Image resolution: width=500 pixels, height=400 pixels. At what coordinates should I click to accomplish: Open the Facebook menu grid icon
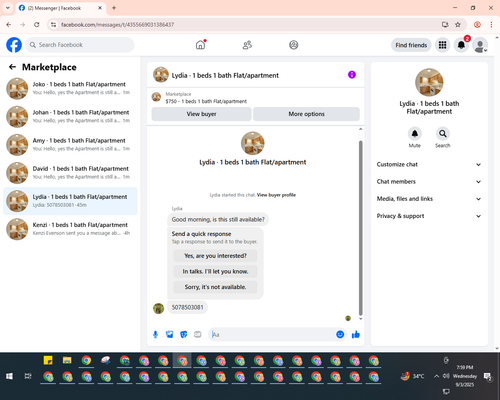tap(442, 45)
